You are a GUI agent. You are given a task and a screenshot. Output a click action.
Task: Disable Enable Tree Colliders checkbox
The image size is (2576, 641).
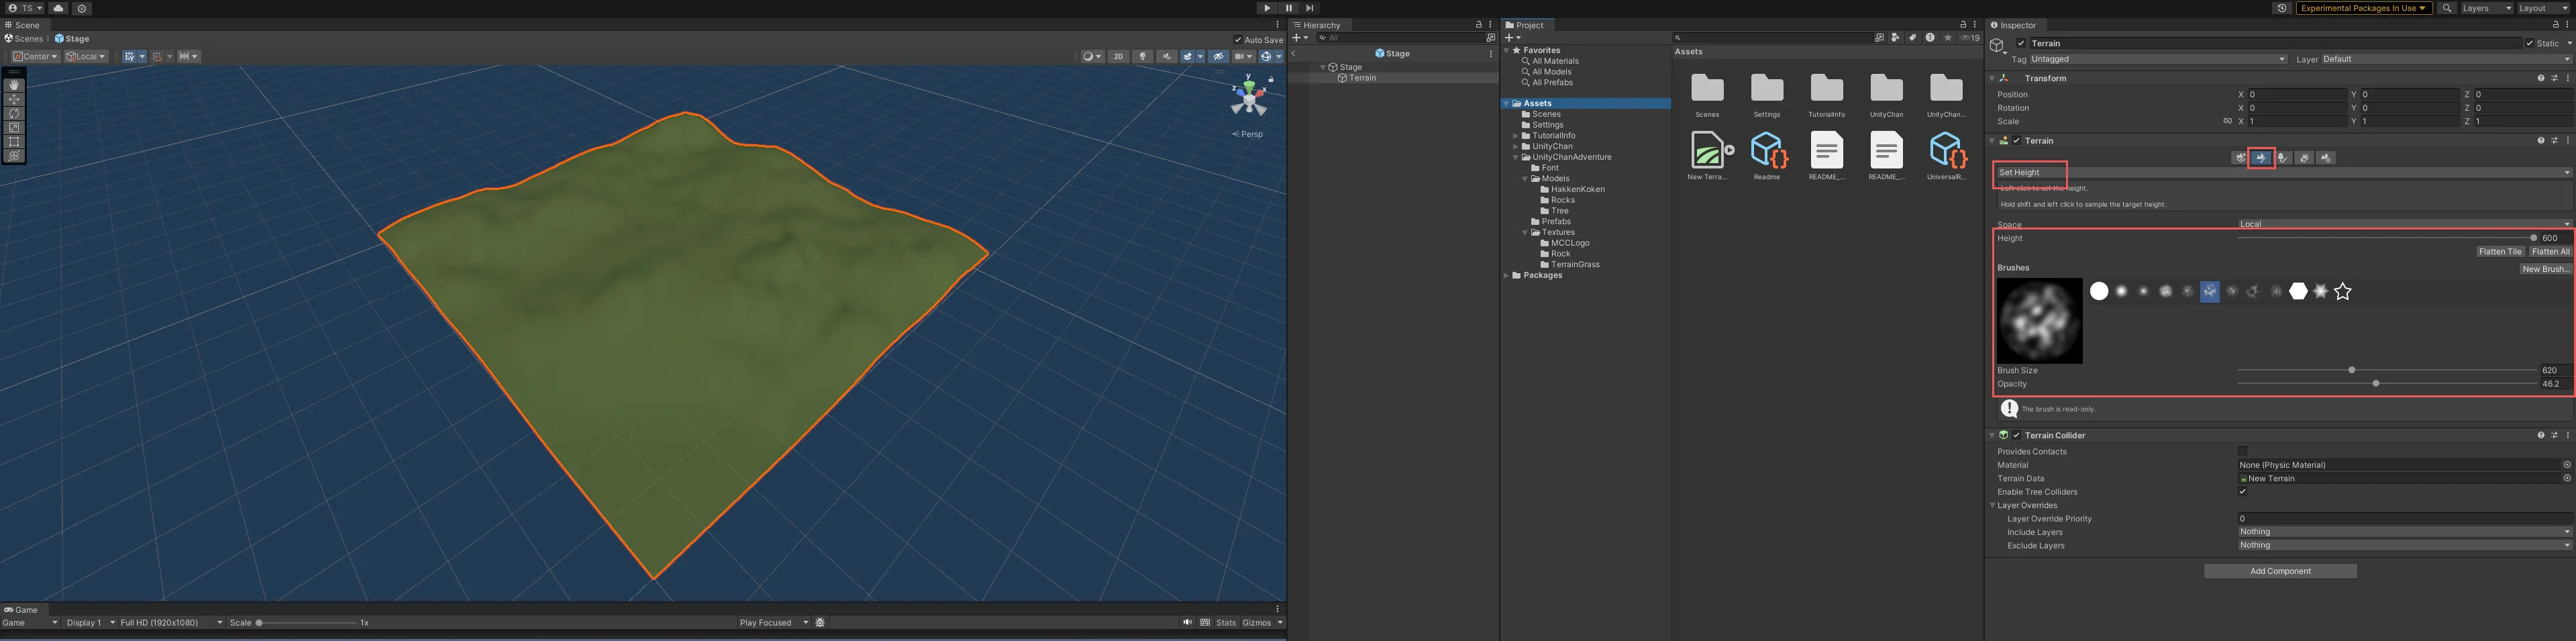tap(2242, 492)
